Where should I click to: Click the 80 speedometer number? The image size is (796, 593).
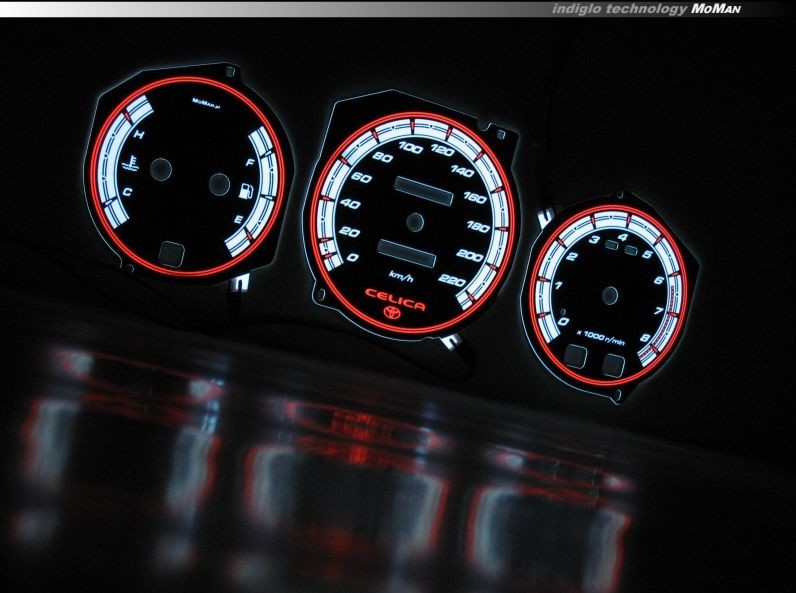click(x=382, y=156)
